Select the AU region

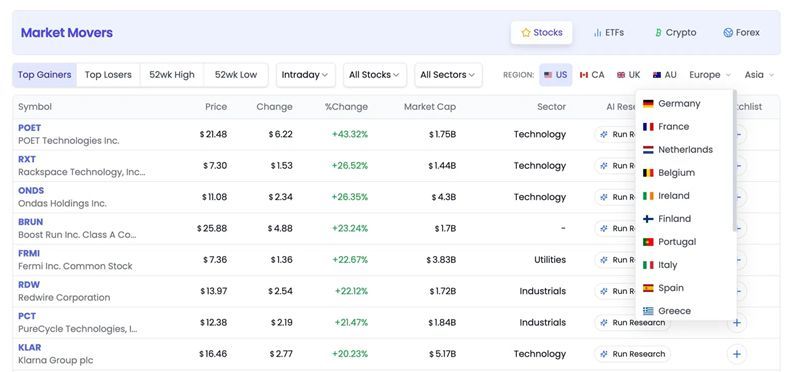pos(664,75)
